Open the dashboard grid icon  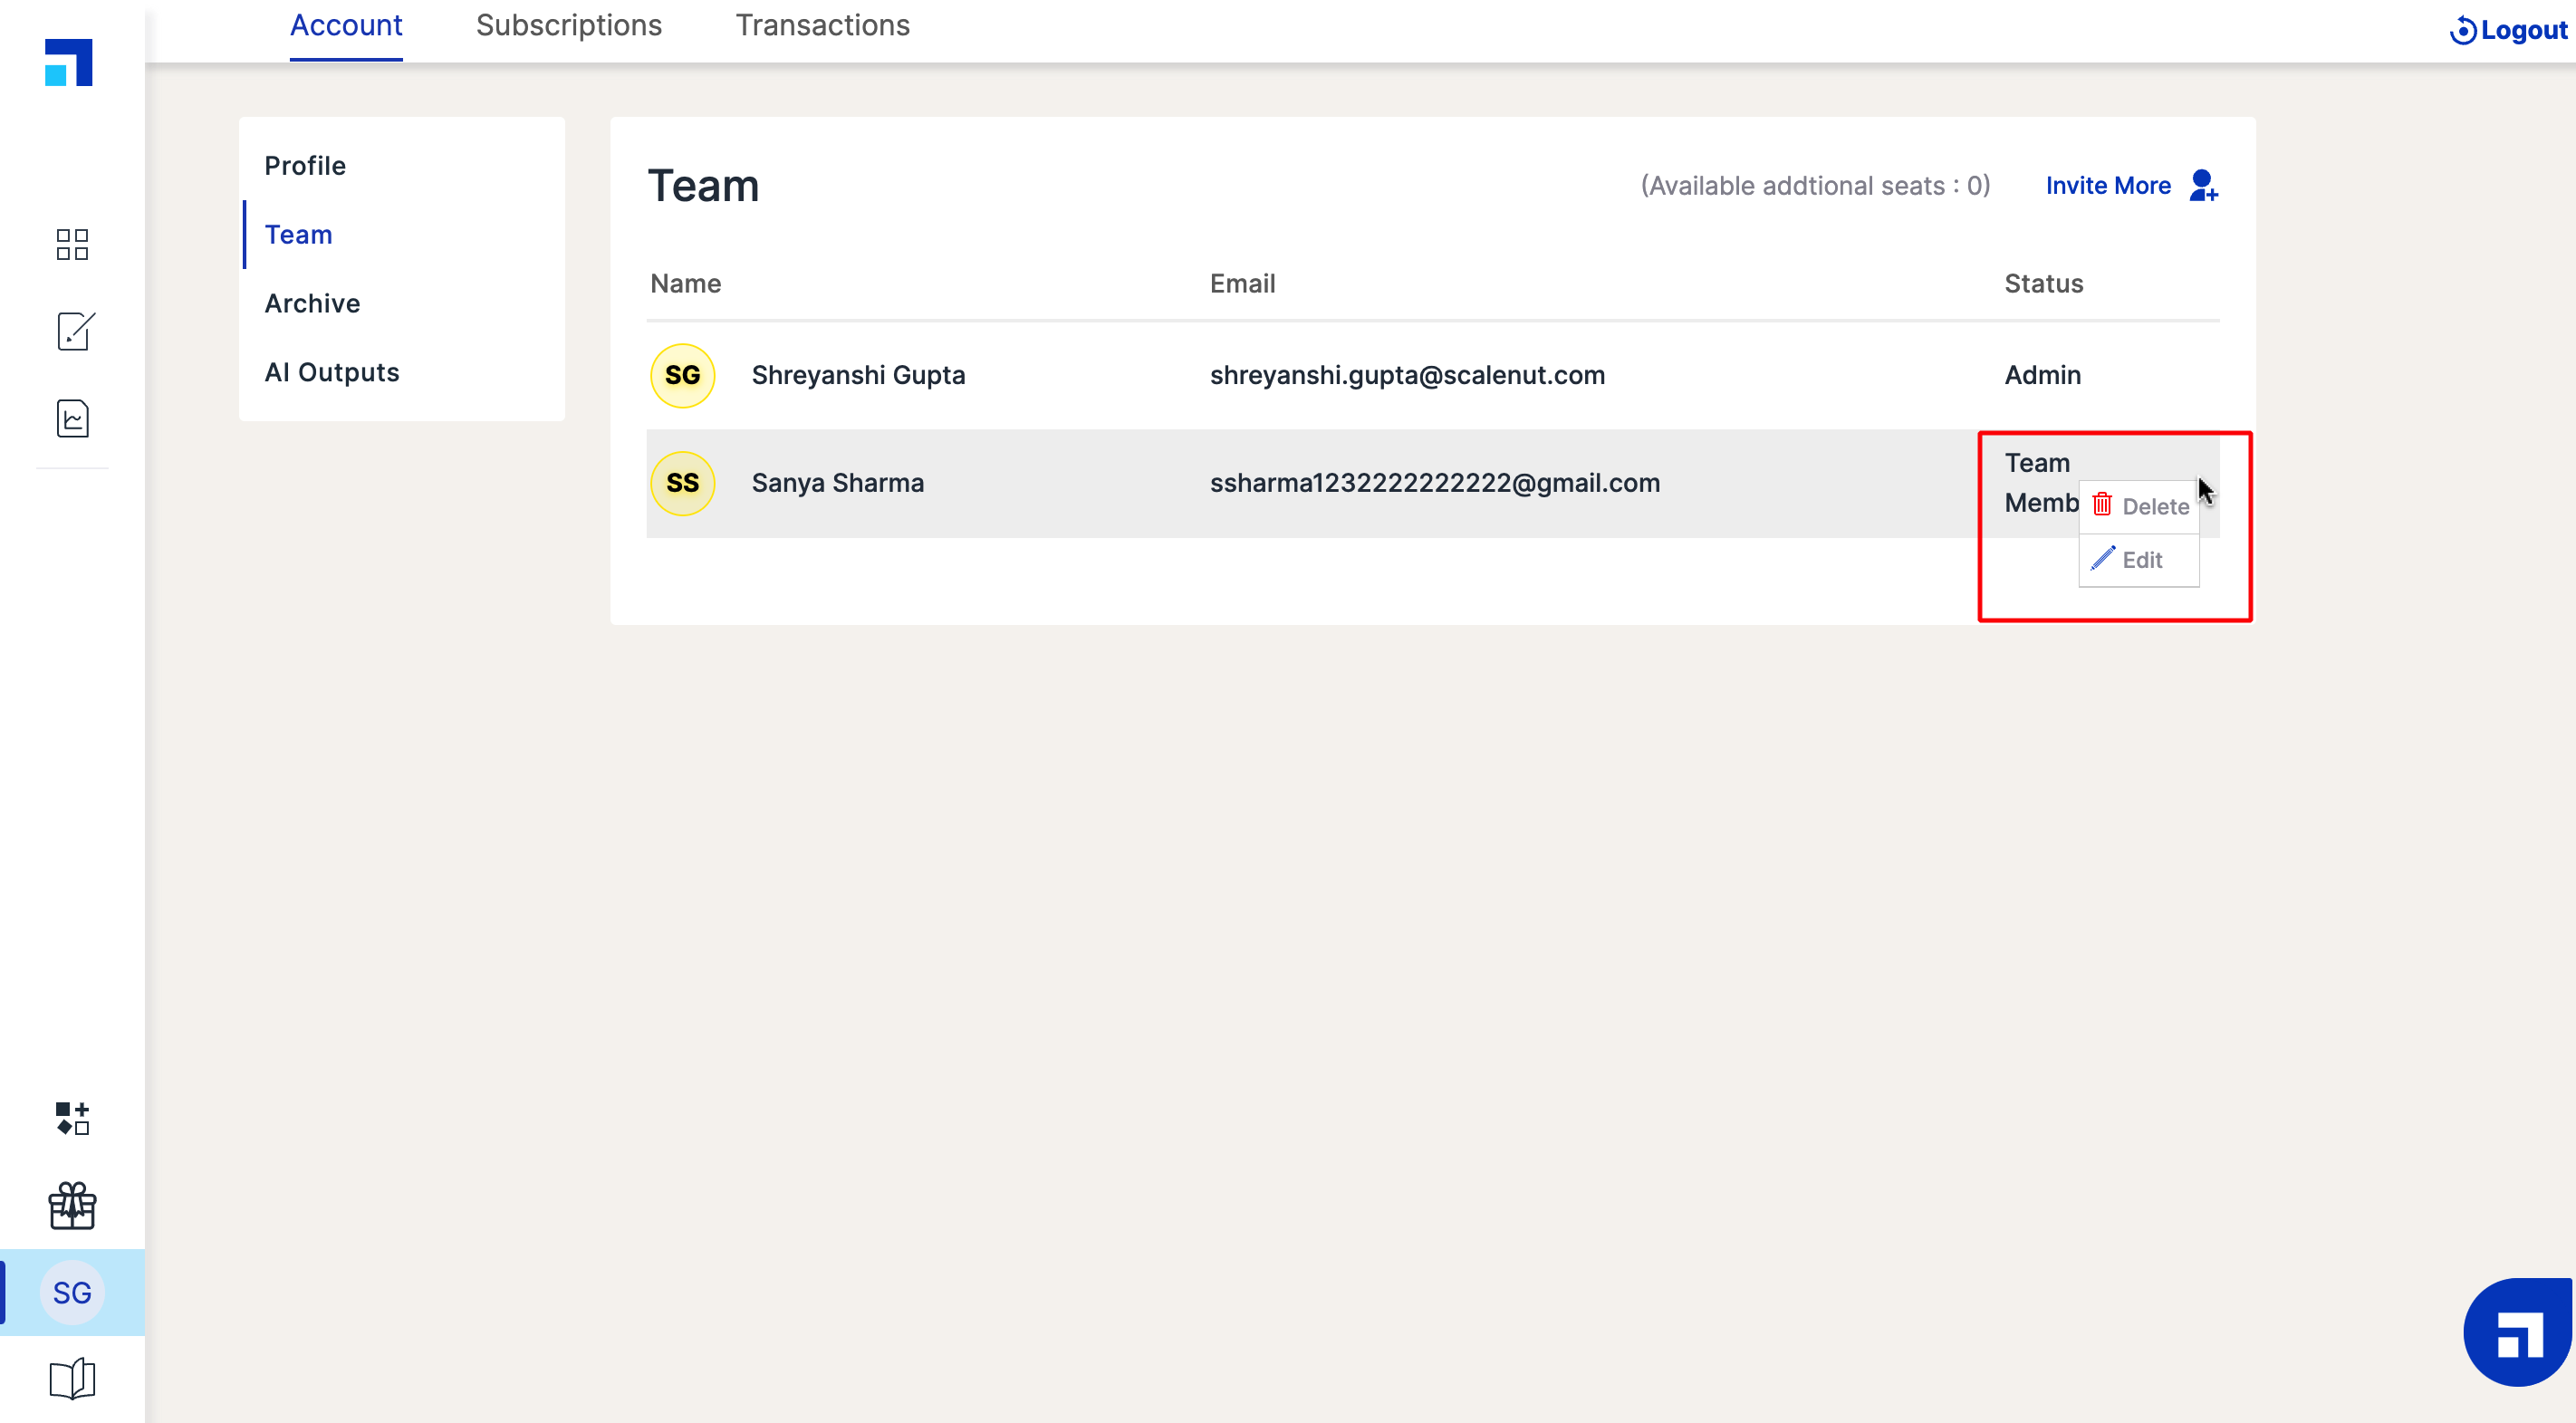coord(72,244)
